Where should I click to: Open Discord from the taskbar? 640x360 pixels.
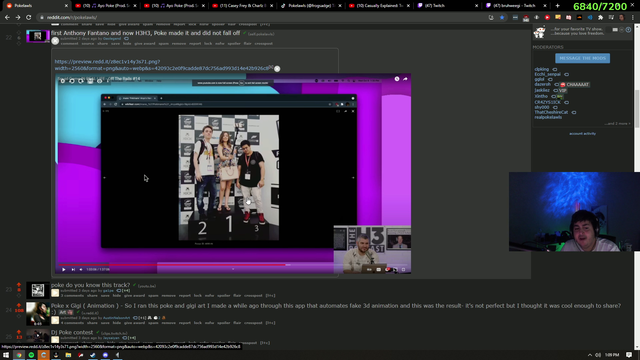click(x=105, y=355)
